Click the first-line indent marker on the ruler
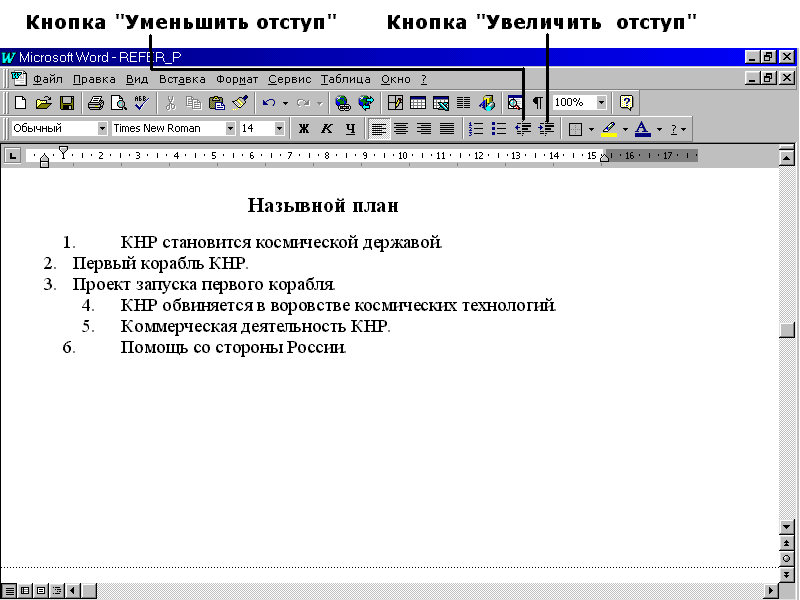This screenshot has width=800, height=600. pyautogui.click(x=63, y=152)
